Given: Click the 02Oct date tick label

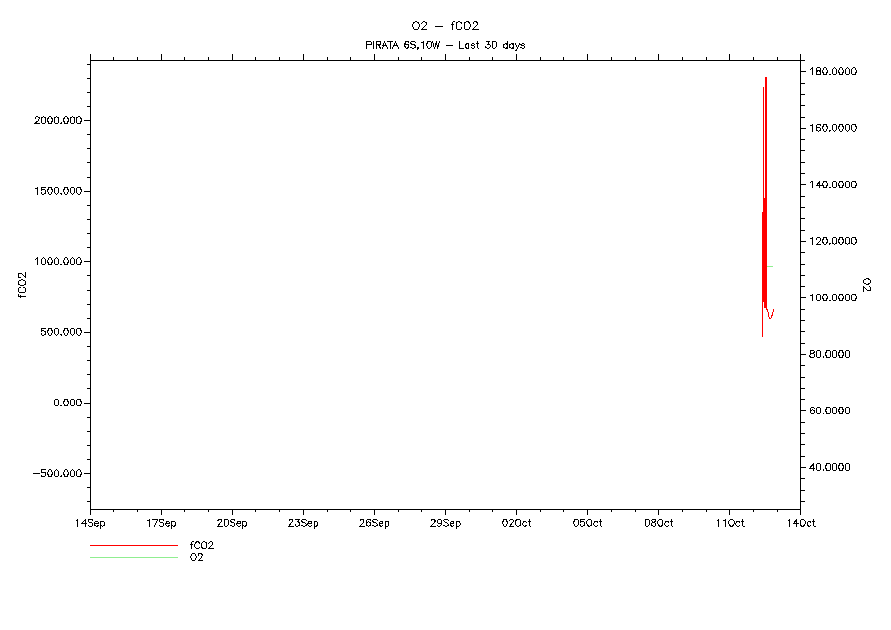Looking at the screenshot, I should tap(516, 523).
